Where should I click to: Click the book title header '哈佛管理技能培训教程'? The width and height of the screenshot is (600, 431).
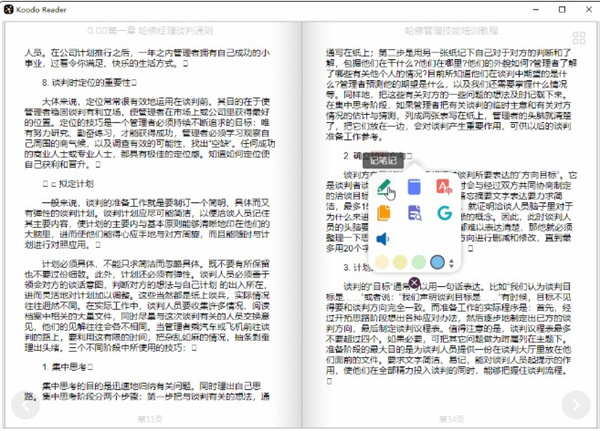pos(452,31)
